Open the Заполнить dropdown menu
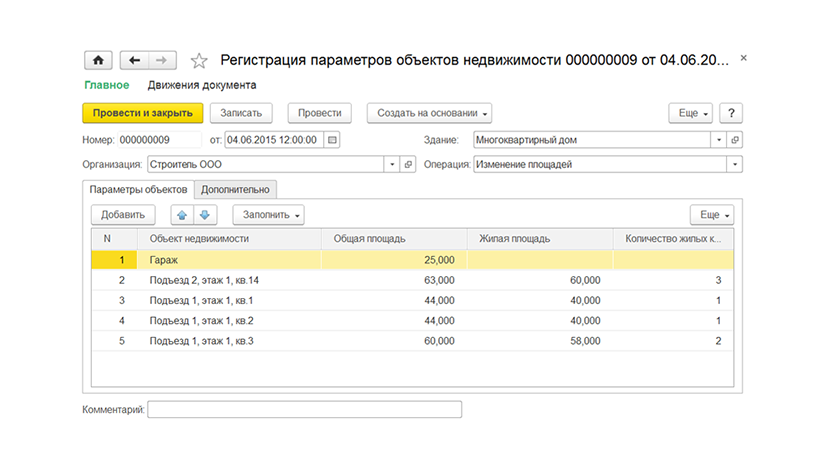This screenshot has width=830, height=469. tap(268, 215)
